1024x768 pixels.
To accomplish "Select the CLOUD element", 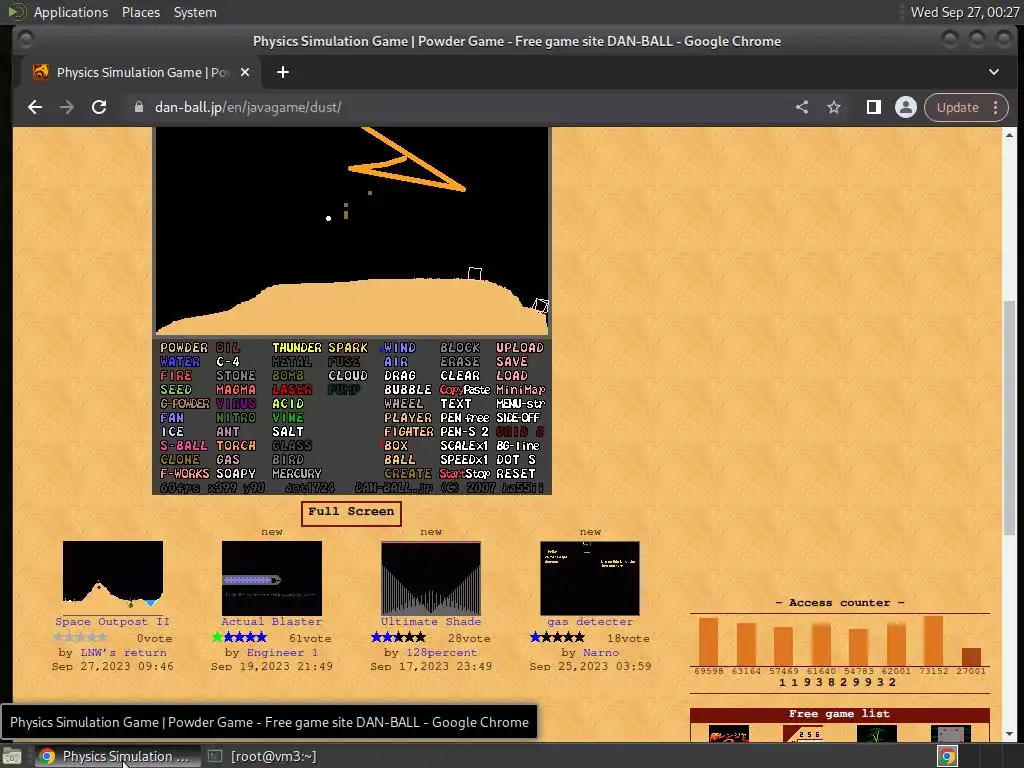I will (347, 376).
